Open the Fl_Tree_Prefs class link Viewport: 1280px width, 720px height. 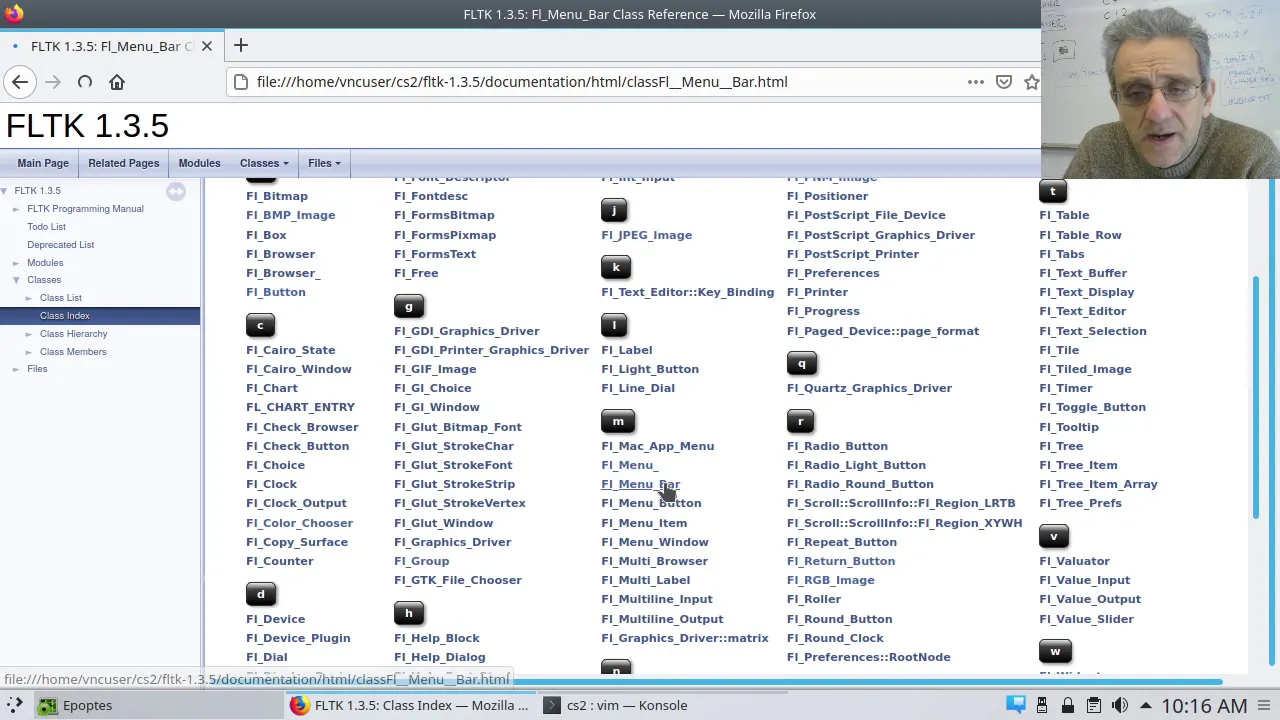(1080, 503)
